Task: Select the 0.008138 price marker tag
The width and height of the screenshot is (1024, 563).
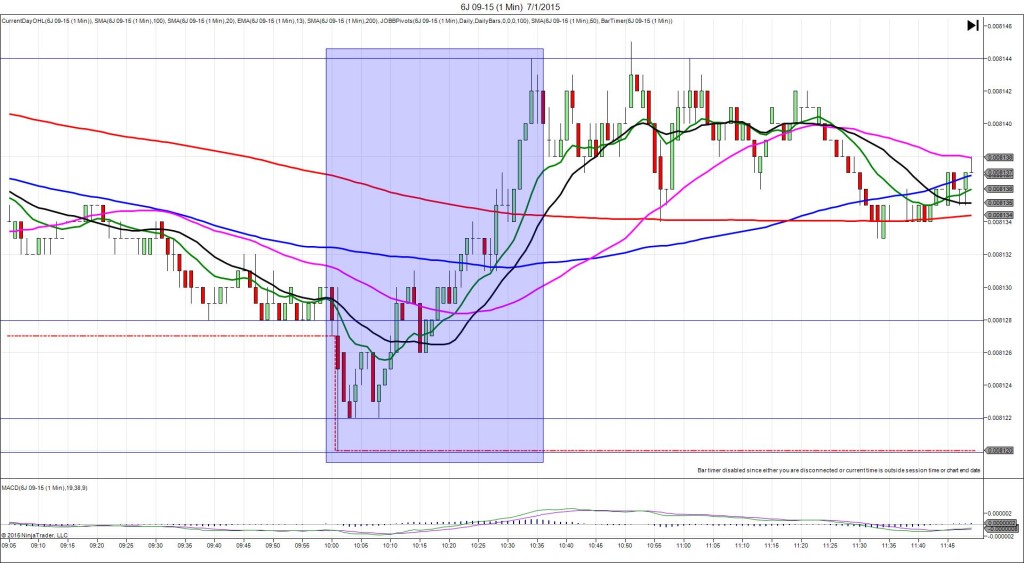Action: point(1000,157)
